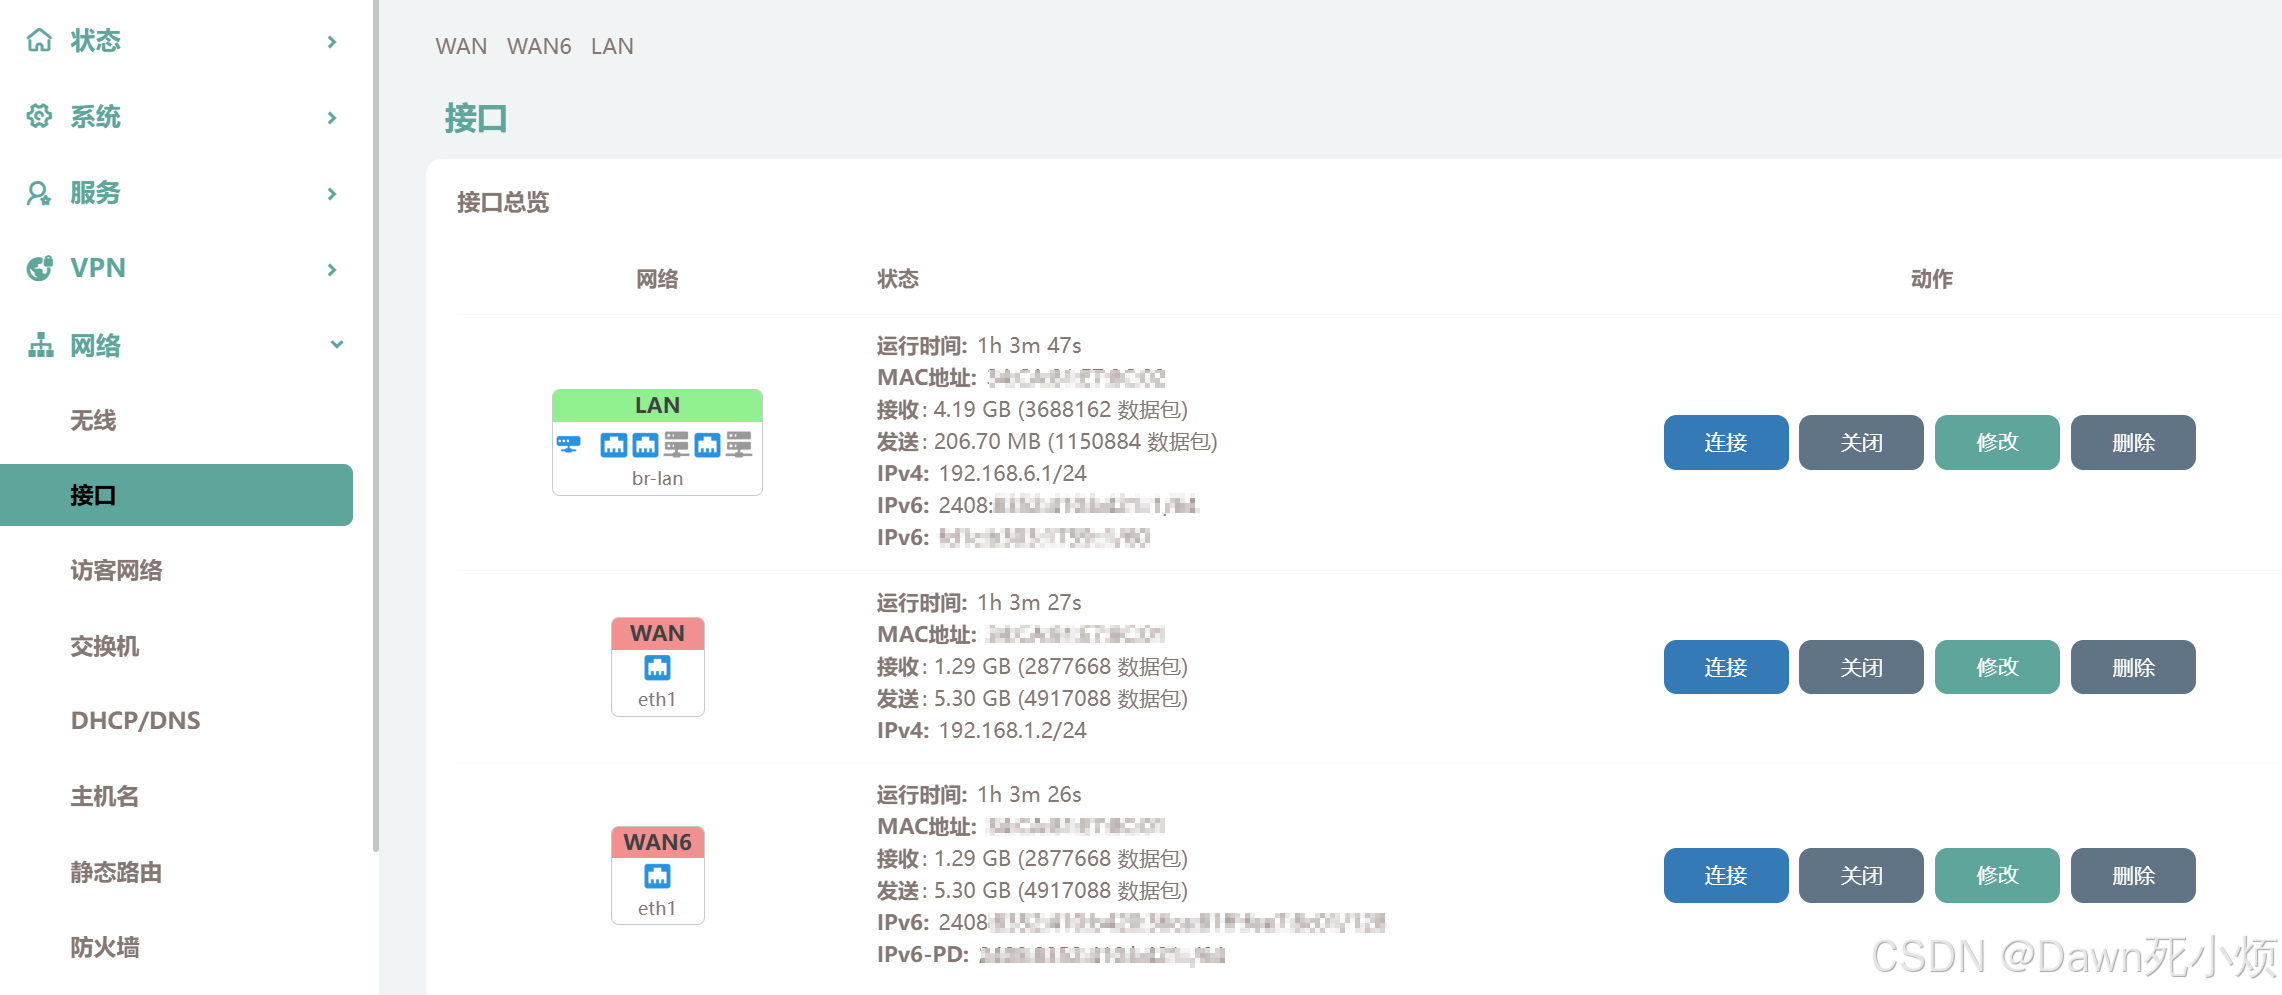
Task: Click 删除 for the WAN6 interface
Action: click(2132, 875)
